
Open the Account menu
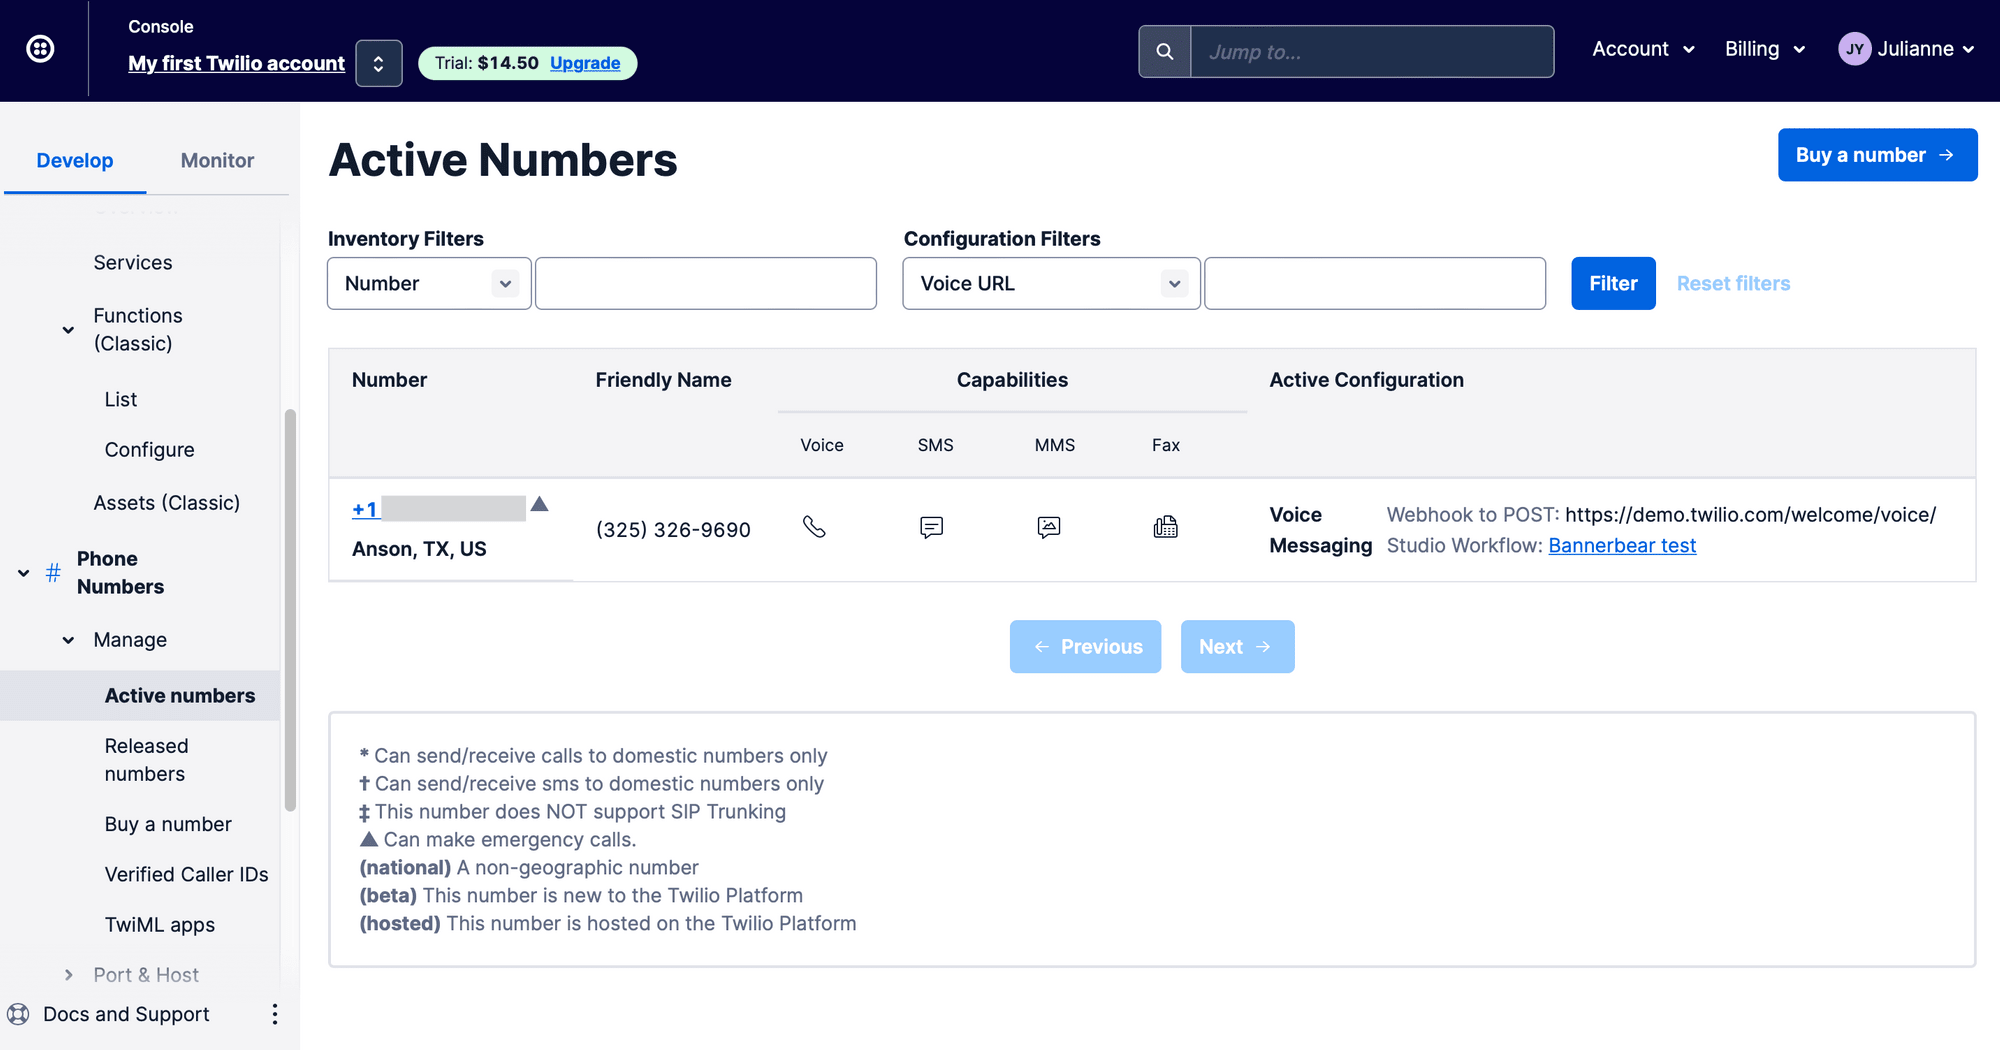click(x=1643, y=49)
